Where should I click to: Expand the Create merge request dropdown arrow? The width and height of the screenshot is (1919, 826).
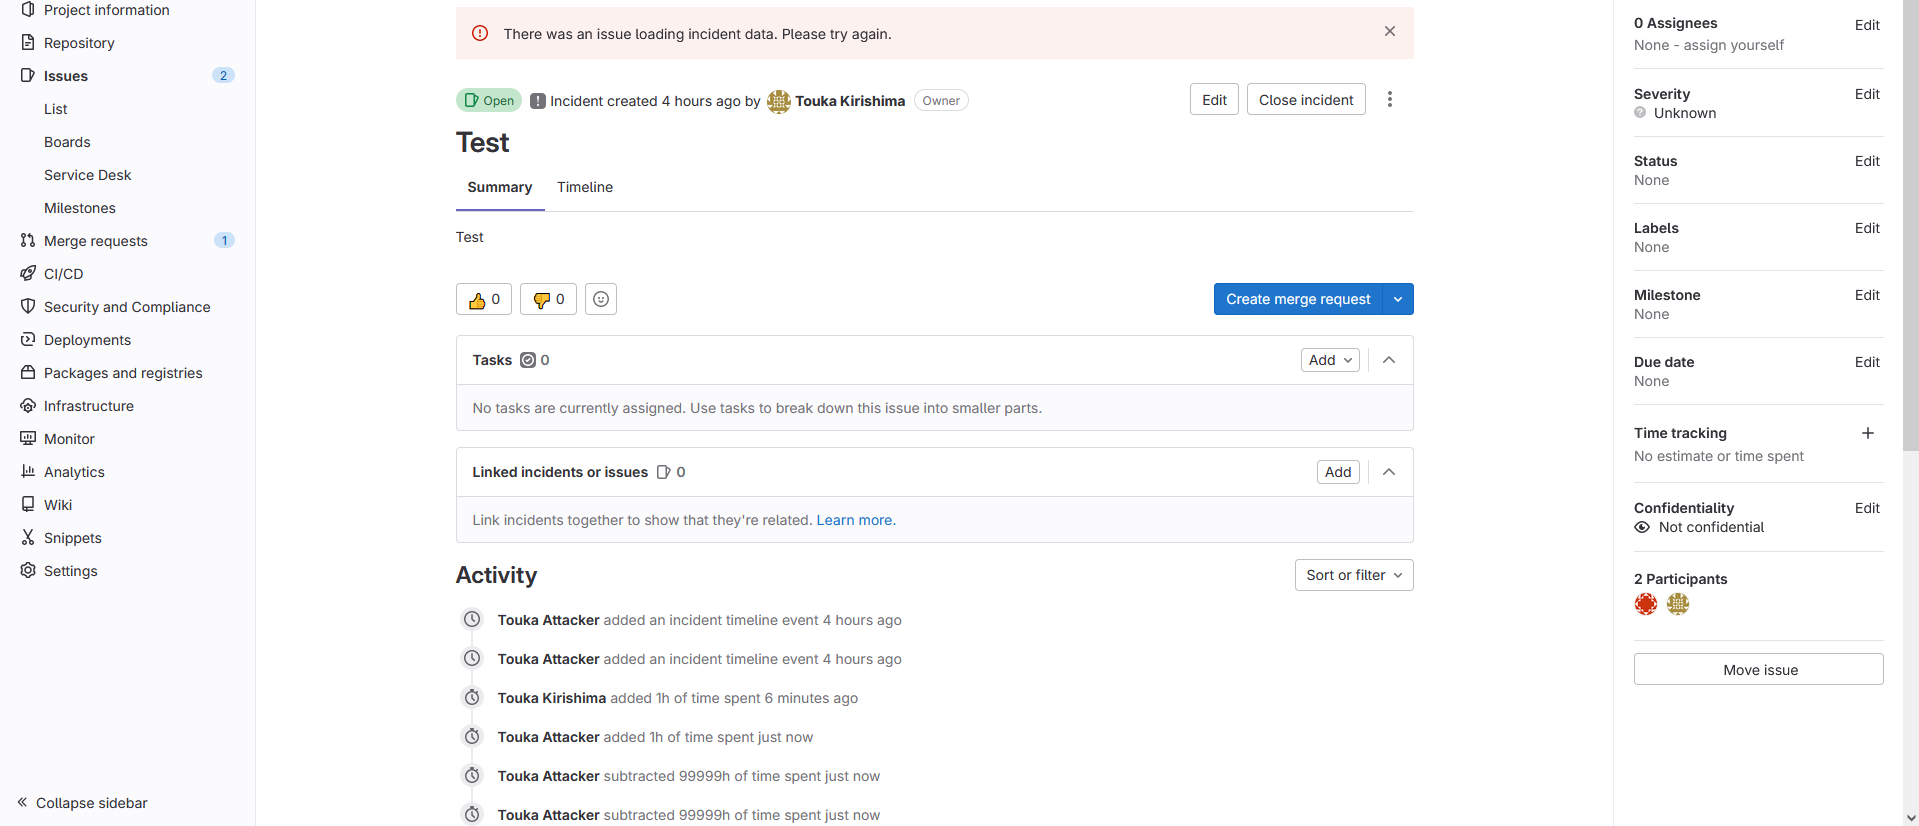point(1397,299)
